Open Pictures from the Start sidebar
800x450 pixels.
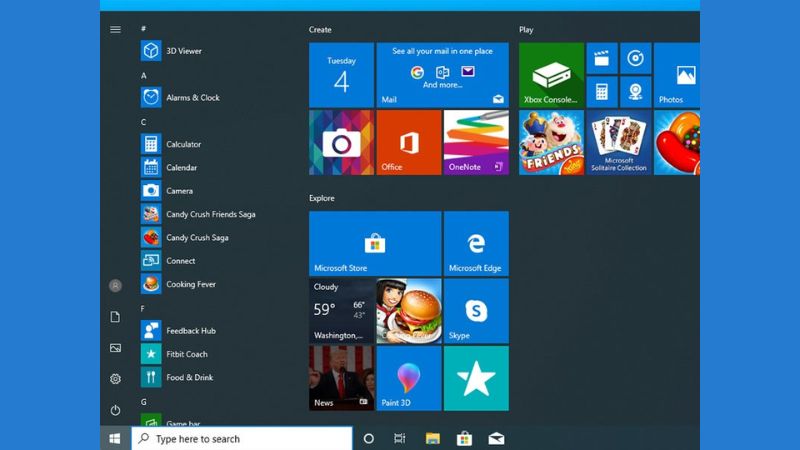115,348
